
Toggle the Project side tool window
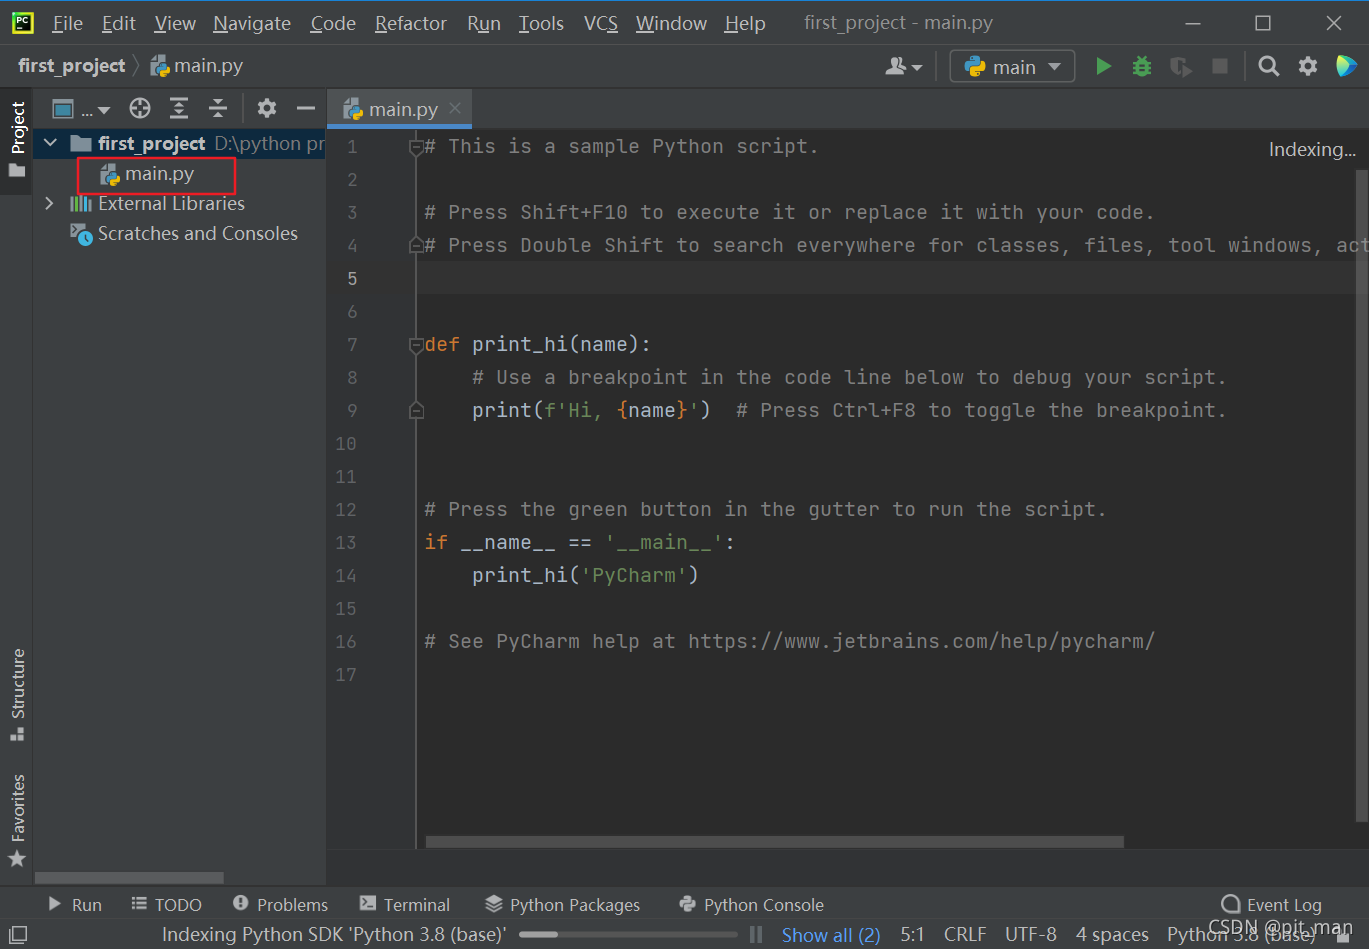[x=17, y=140]
